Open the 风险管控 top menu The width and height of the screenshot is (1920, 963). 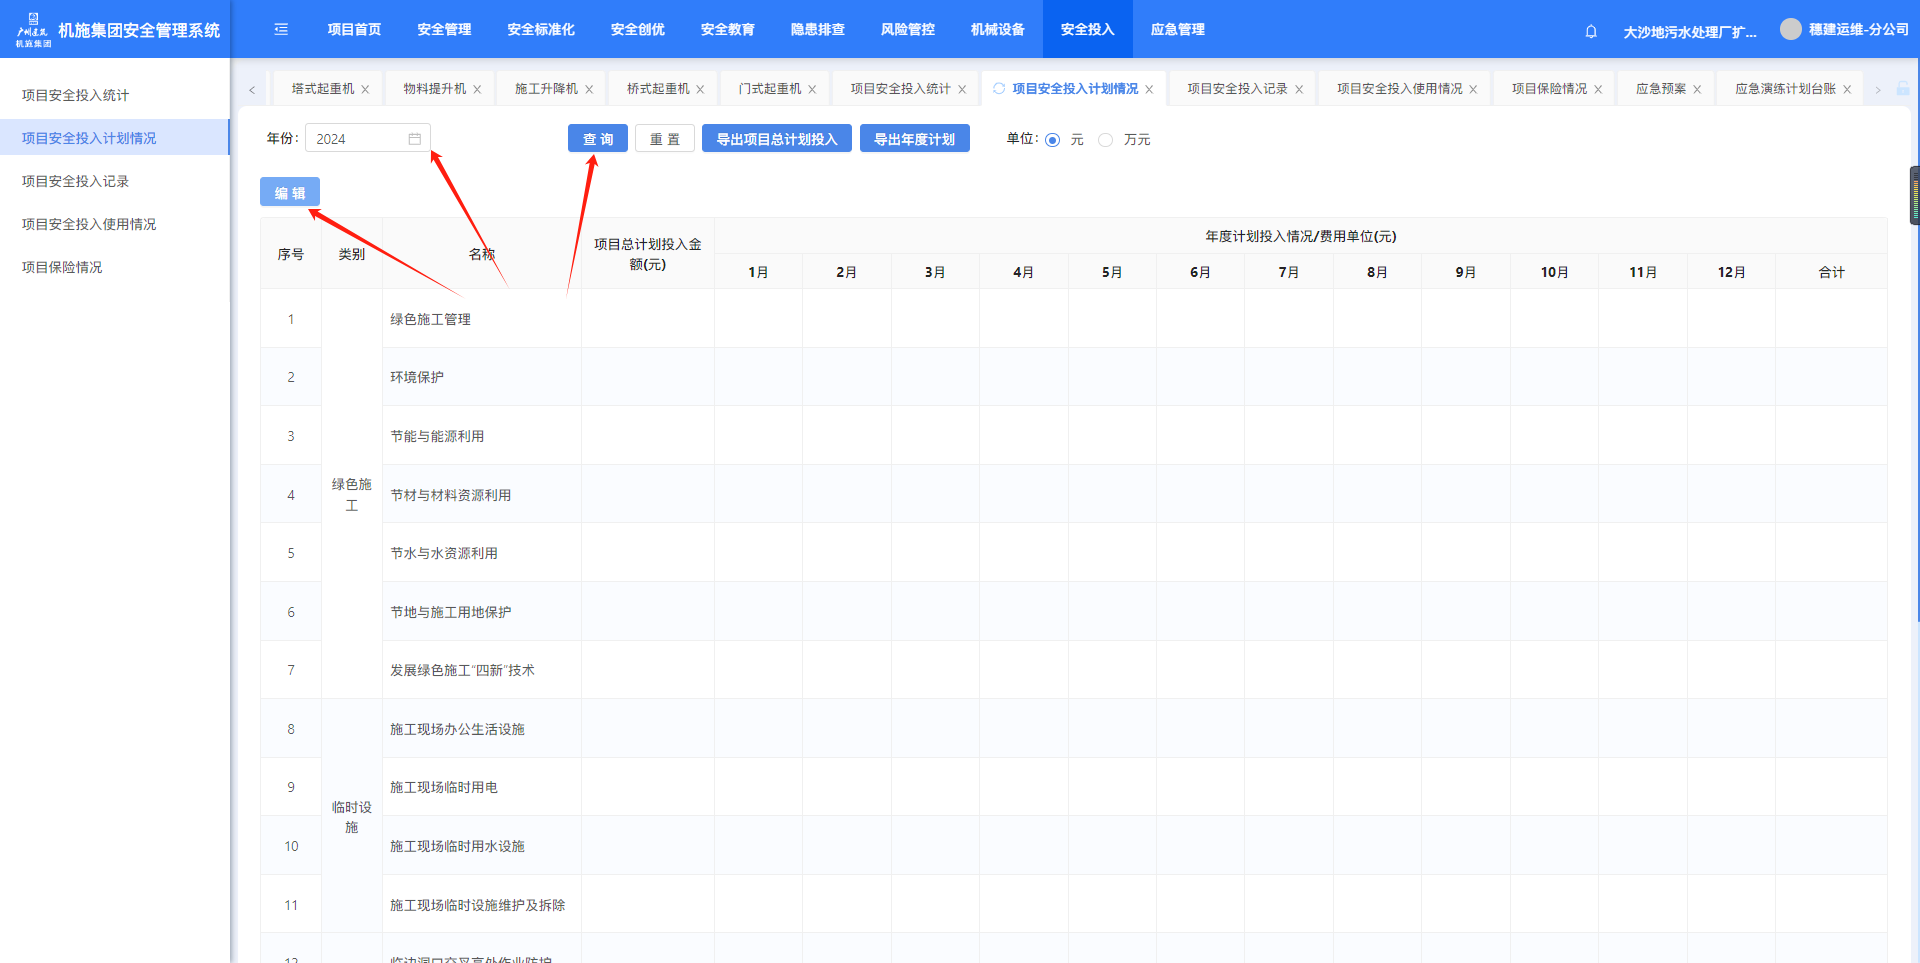coord(907,30)
